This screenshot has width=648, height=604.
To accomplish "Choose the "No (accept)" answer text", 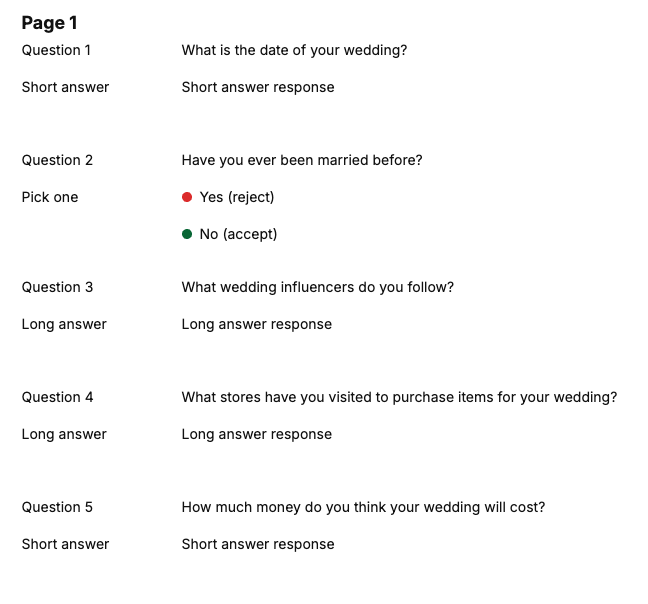I will (x=238, y=234).
